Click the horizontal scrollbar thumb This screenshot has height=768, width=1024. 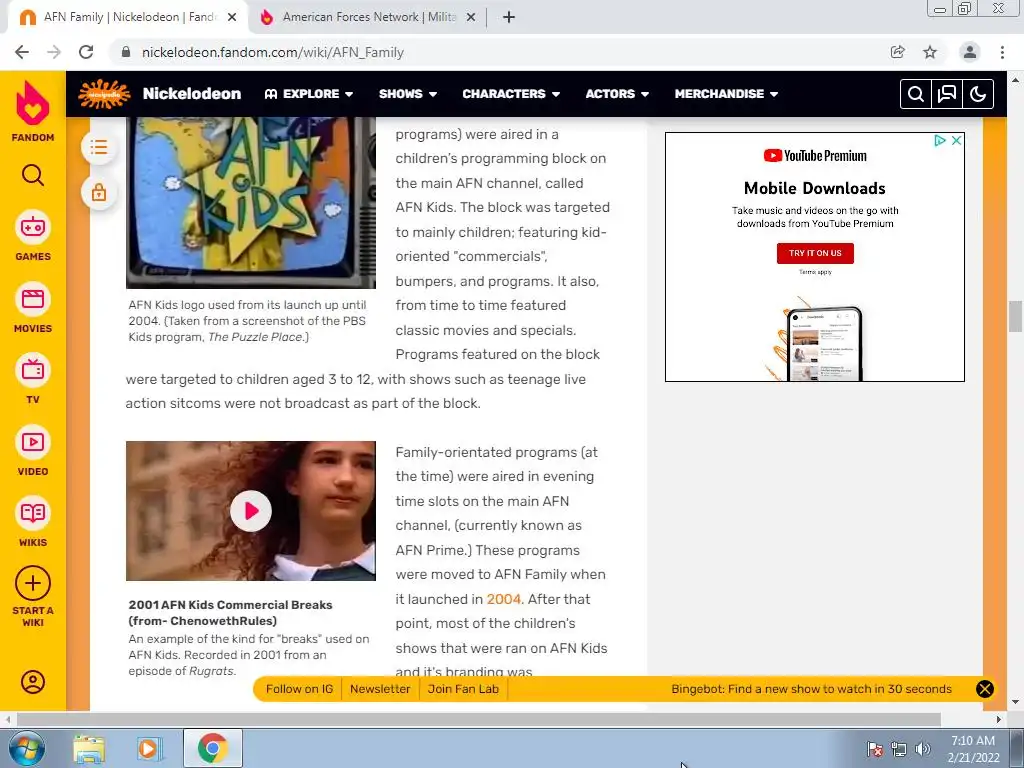(479, 720)
